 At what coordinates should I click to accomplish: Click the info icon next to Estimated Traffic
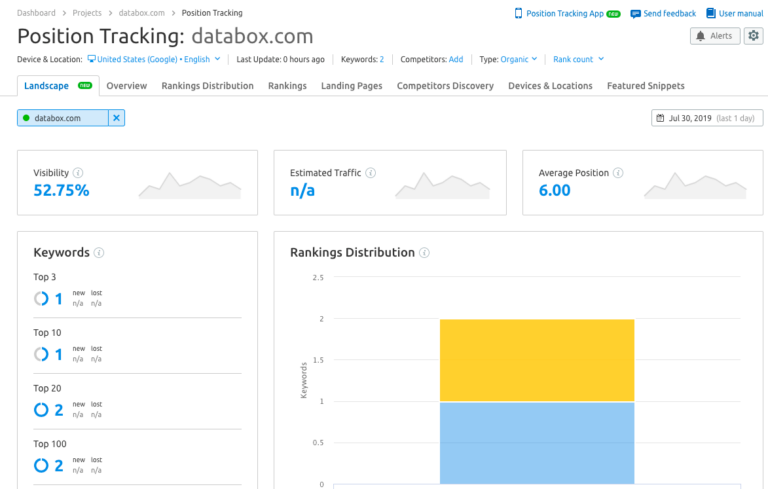(x=371, y=172)
